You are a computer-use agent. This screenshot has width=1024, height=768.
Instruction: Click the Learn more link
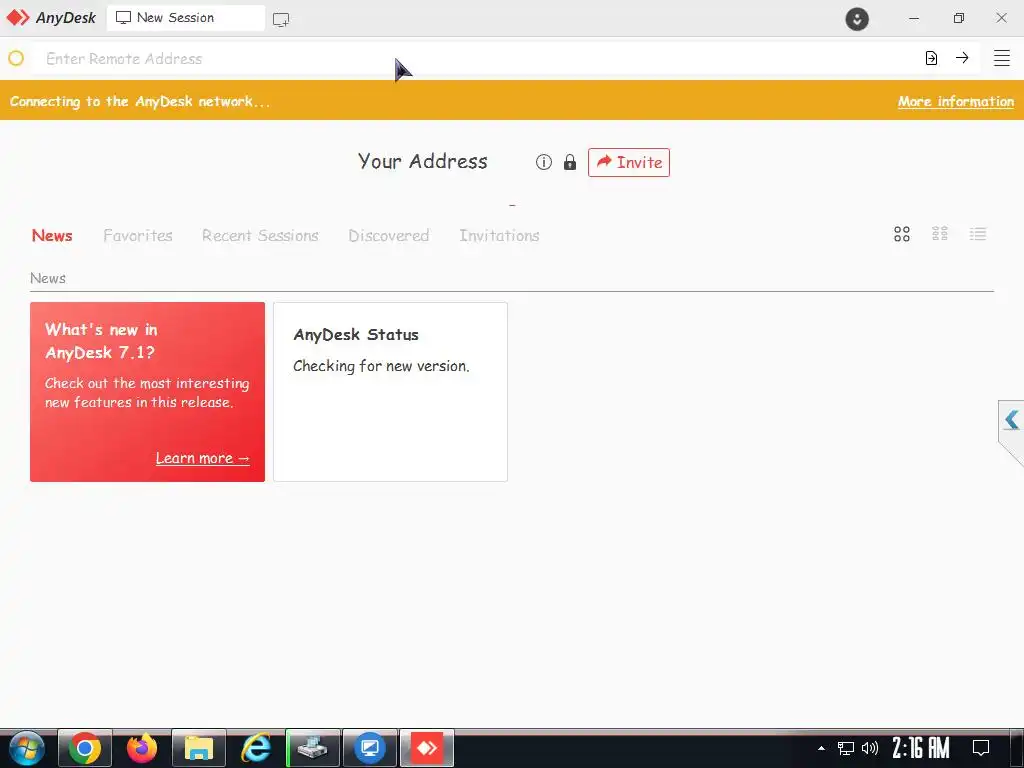(202, 458)
